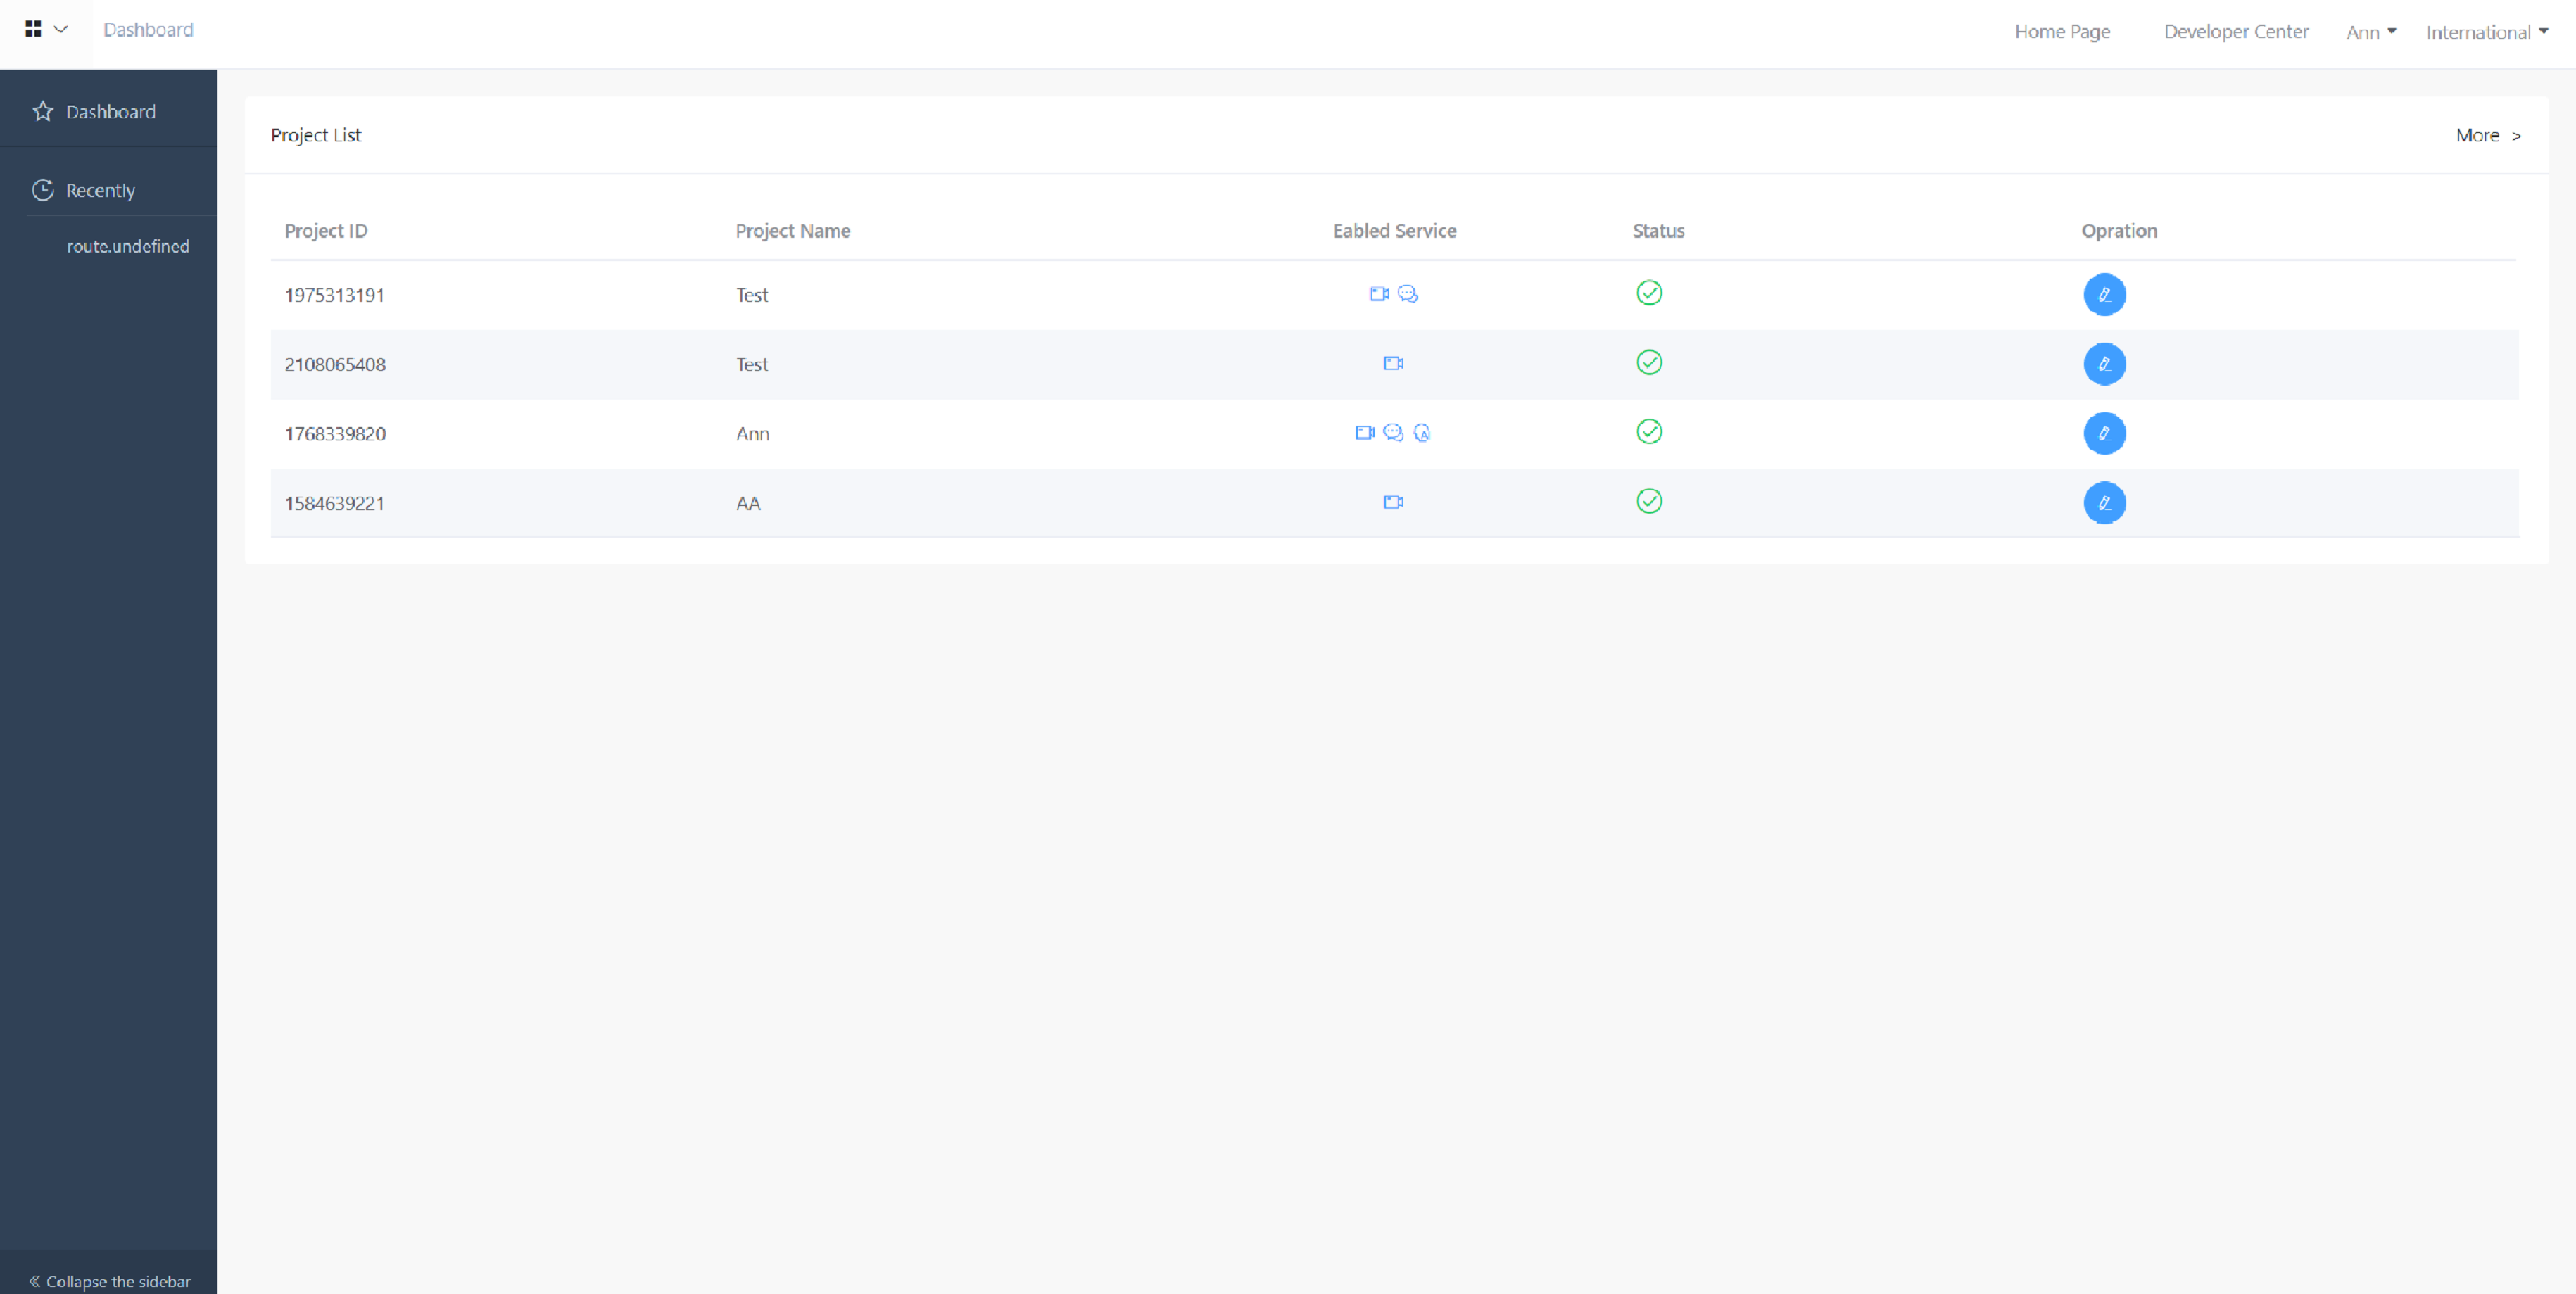Select Recently in the sidebar

pos(100,190)
